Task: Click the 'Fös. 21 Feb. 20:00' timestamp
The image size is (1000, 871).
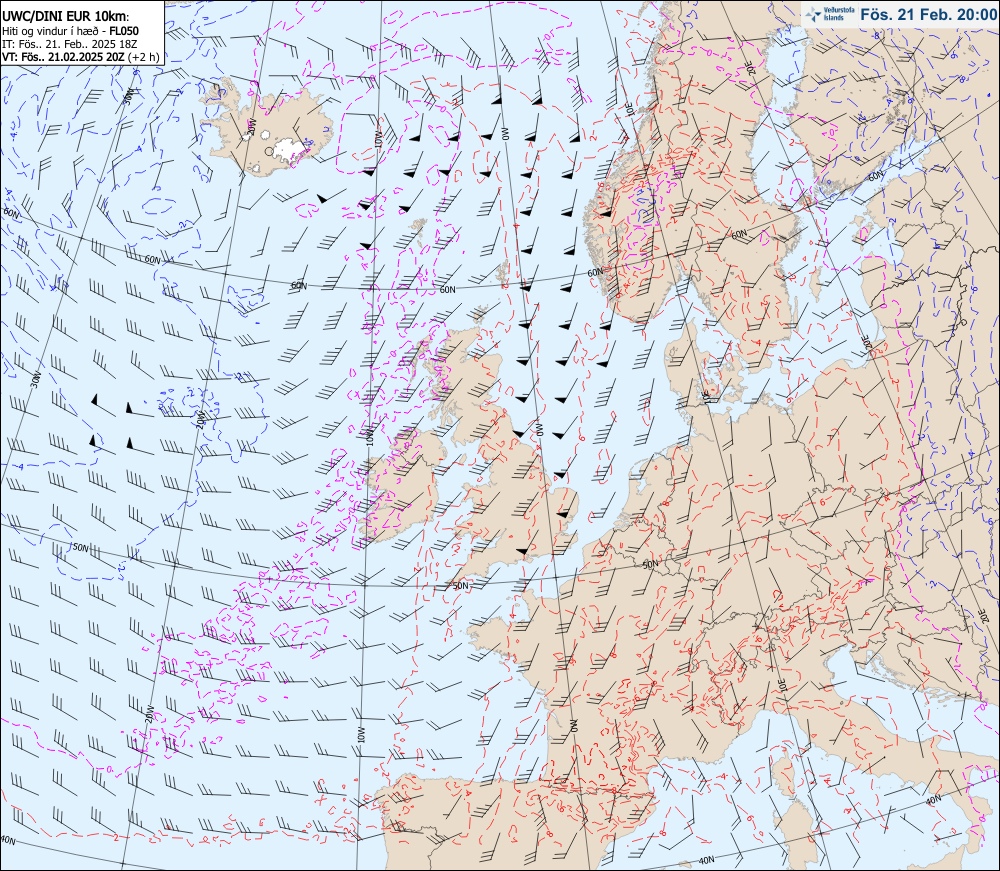Action: click(x=928, y=14)
